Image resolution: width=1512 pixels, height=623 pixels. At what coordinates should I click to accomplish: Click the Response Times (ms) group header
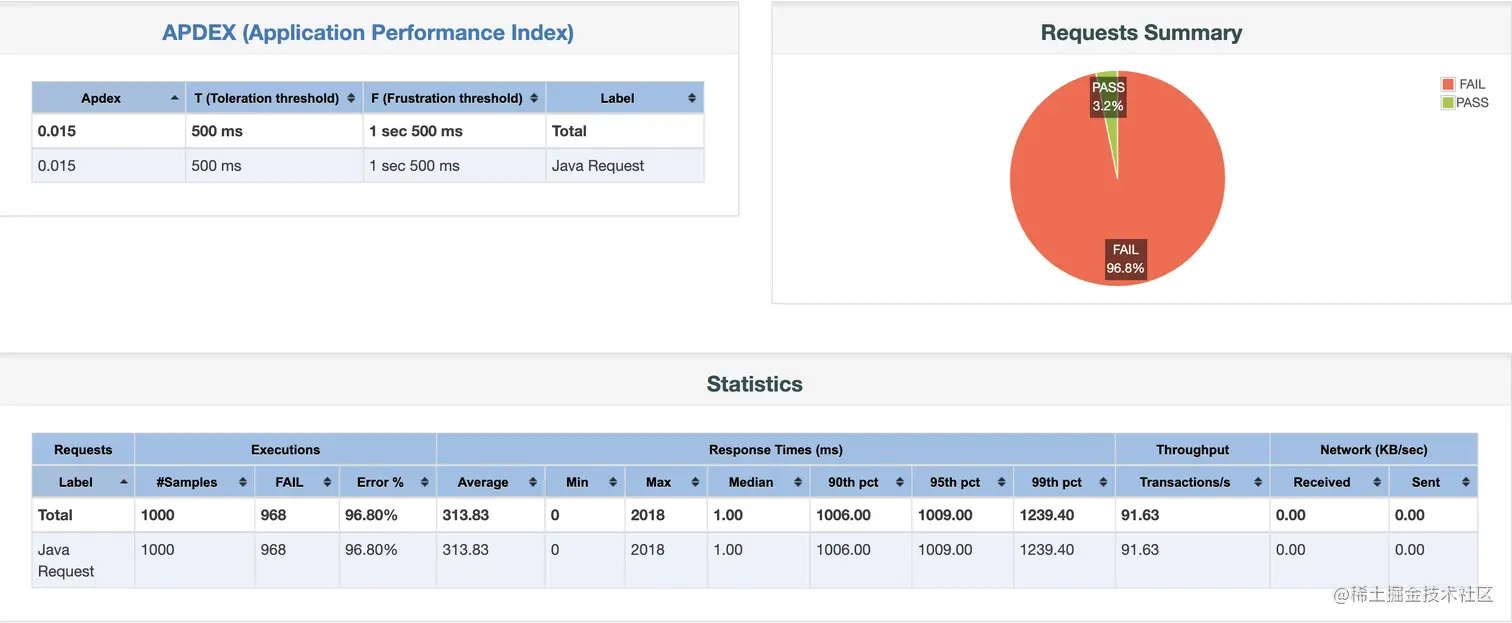pyautogui.click(x=776, y=450)
